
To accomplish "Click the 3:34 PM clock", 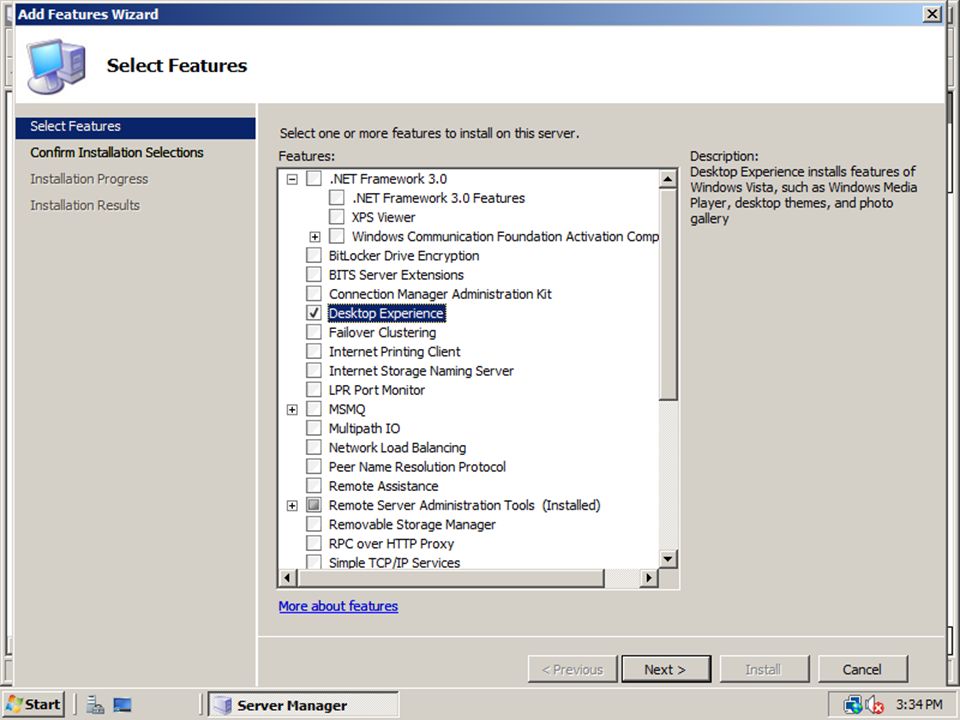I will click(919, 705).
